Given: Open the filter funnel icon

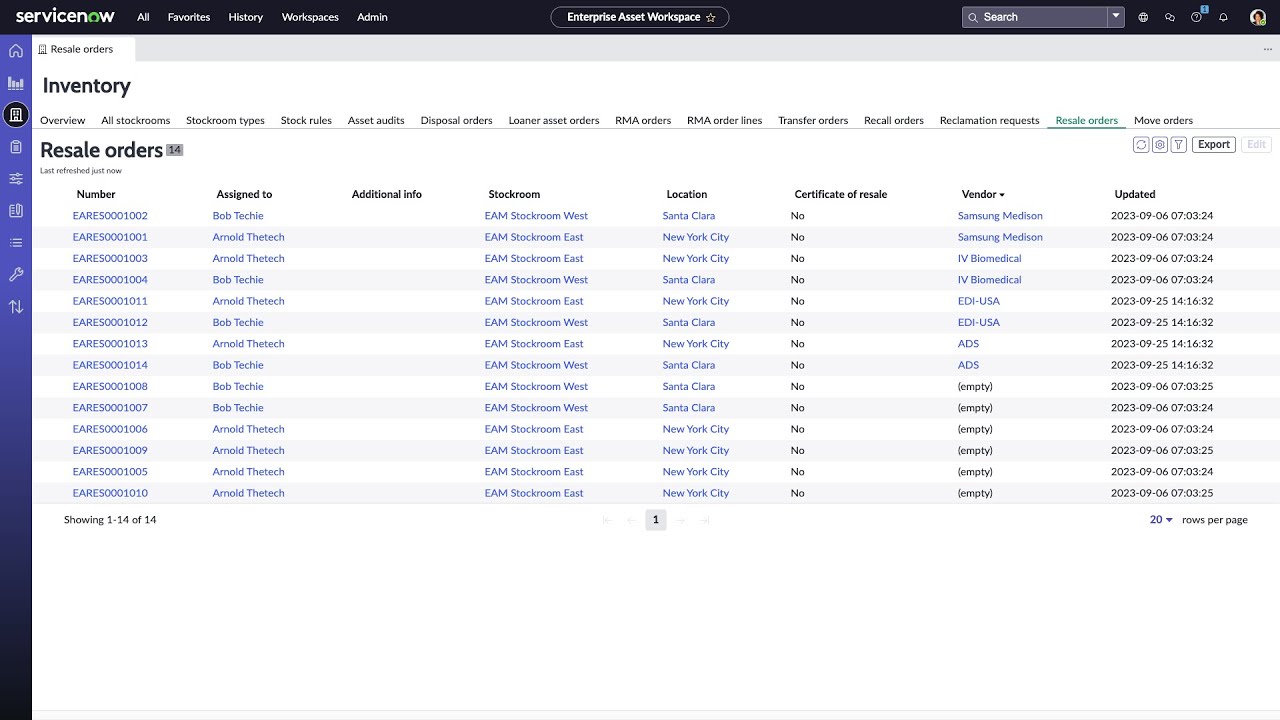Looking at the screenshot, I should (1179, 145).
